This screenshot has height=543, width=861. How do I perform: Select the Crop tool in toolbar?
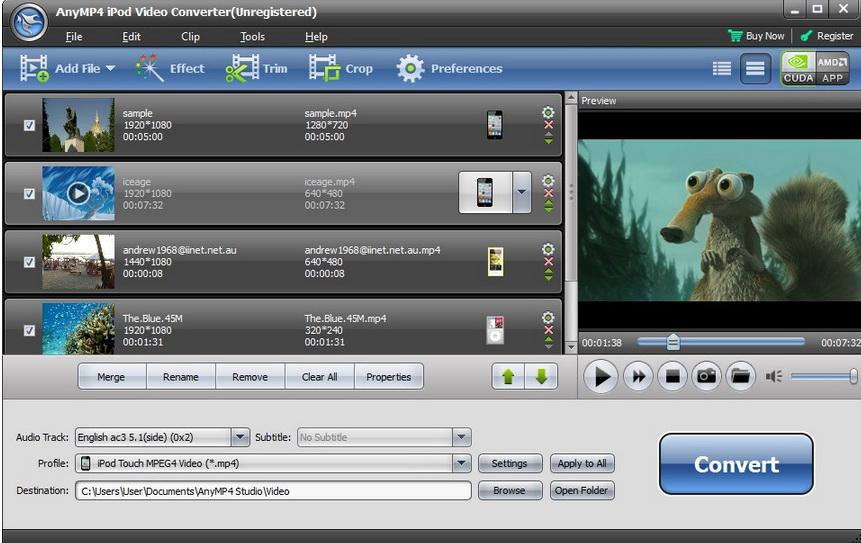[324, 68]
